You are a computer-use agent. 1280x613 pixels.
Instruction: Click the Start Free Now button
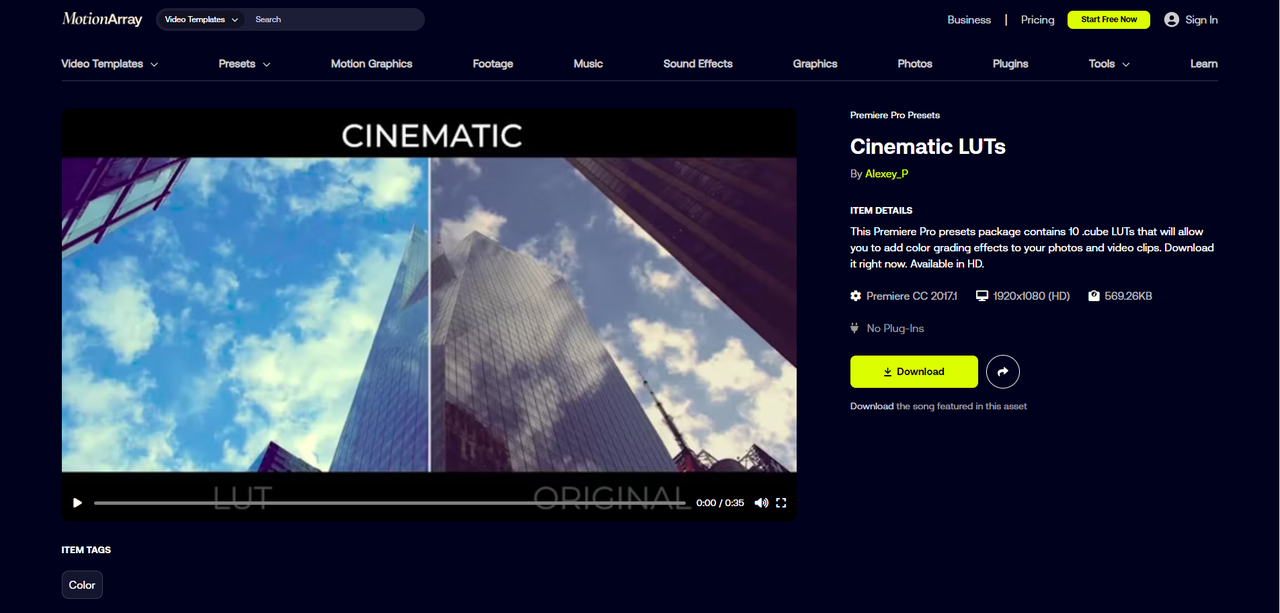click(x=1108, y=20)
